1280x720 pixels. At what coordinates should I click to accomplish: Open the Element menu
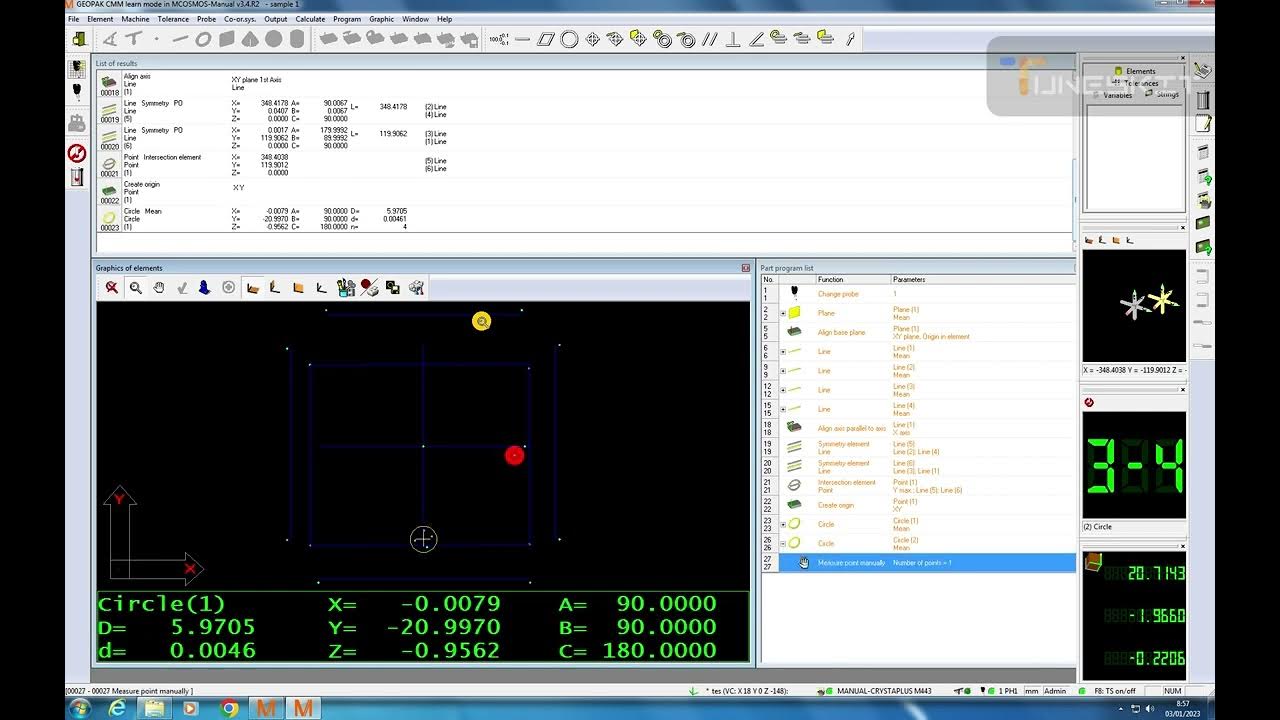(100, 19)
